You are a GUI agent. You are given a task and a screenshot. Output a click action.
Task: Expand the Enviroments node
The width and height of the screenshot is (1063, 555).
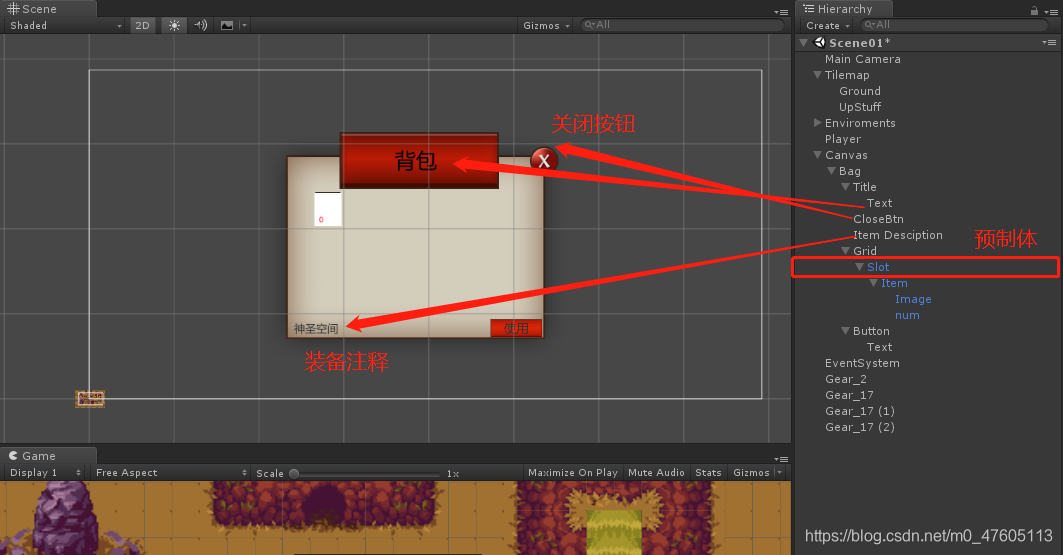[x=818, y=123]
